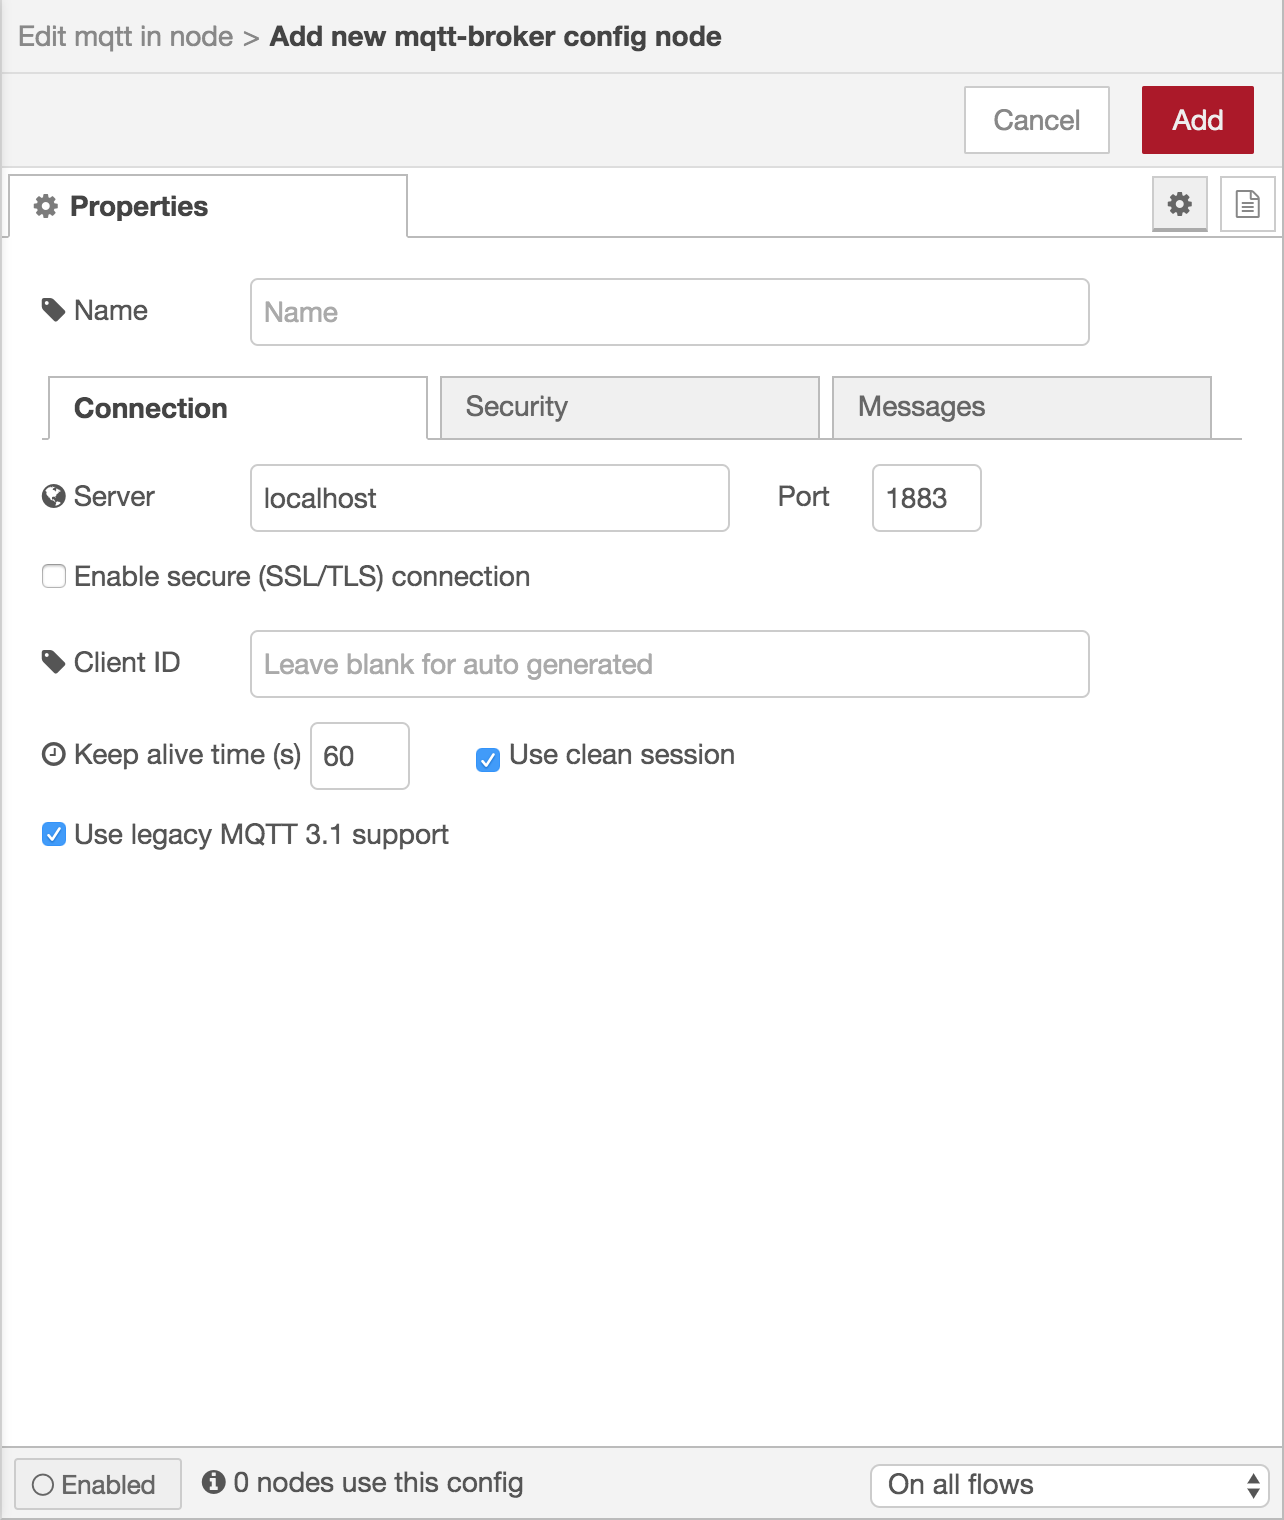This screenshot has width=1284, height=1520.
Task: Click the gear icon on the Properties tab
Action: tap(44, 206)
